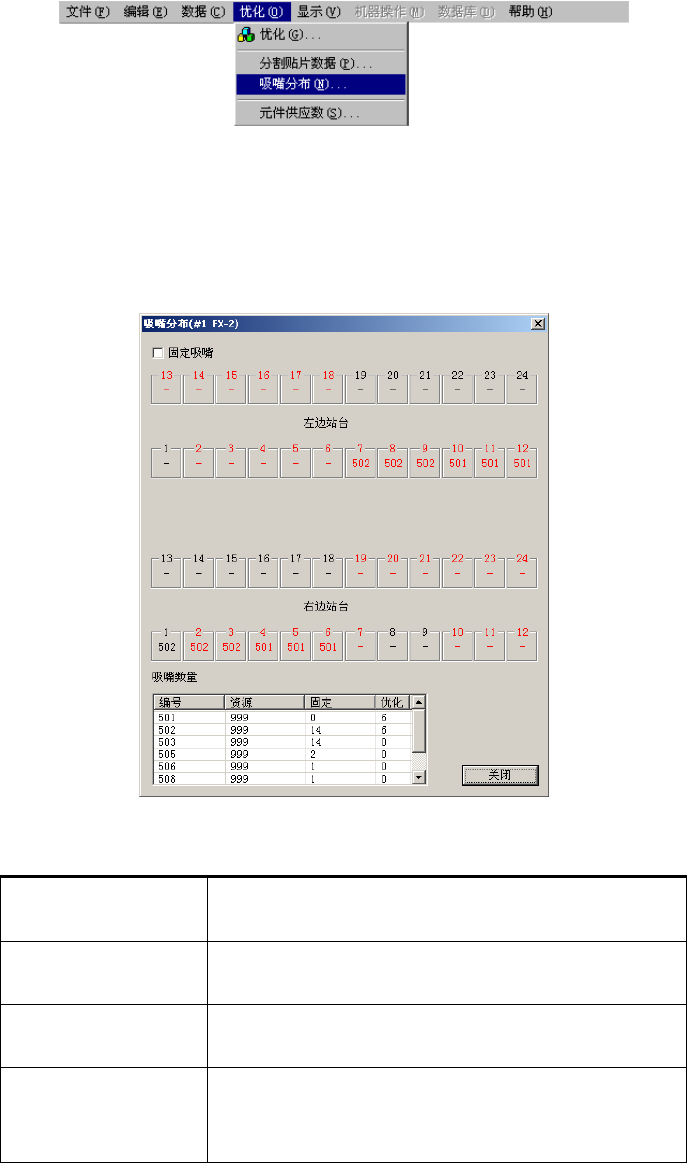Click nozzle list scrollbar up arrow
687x1163 pixels.
tap(418, 702)
